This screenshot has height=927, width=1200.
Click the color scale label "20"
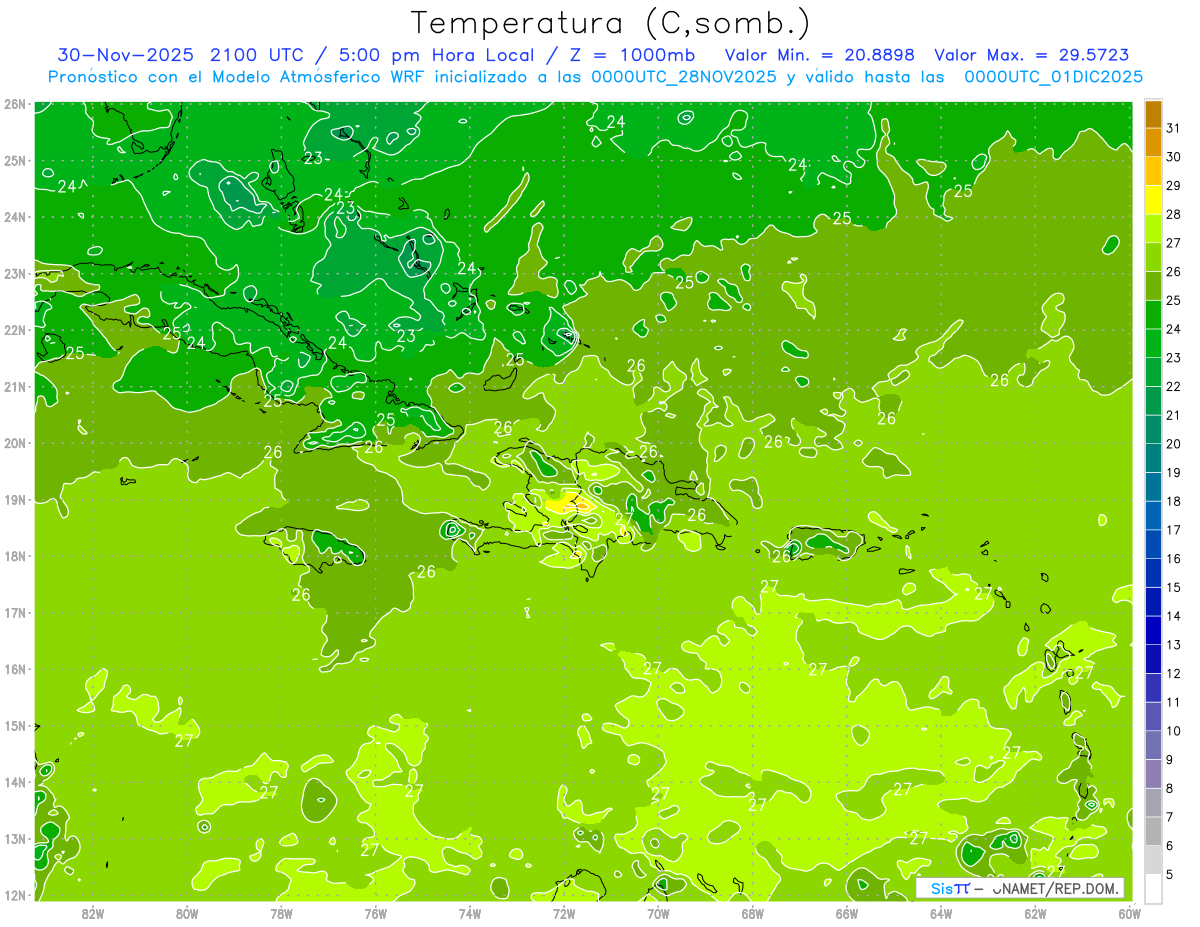(x=1173, y=443)
